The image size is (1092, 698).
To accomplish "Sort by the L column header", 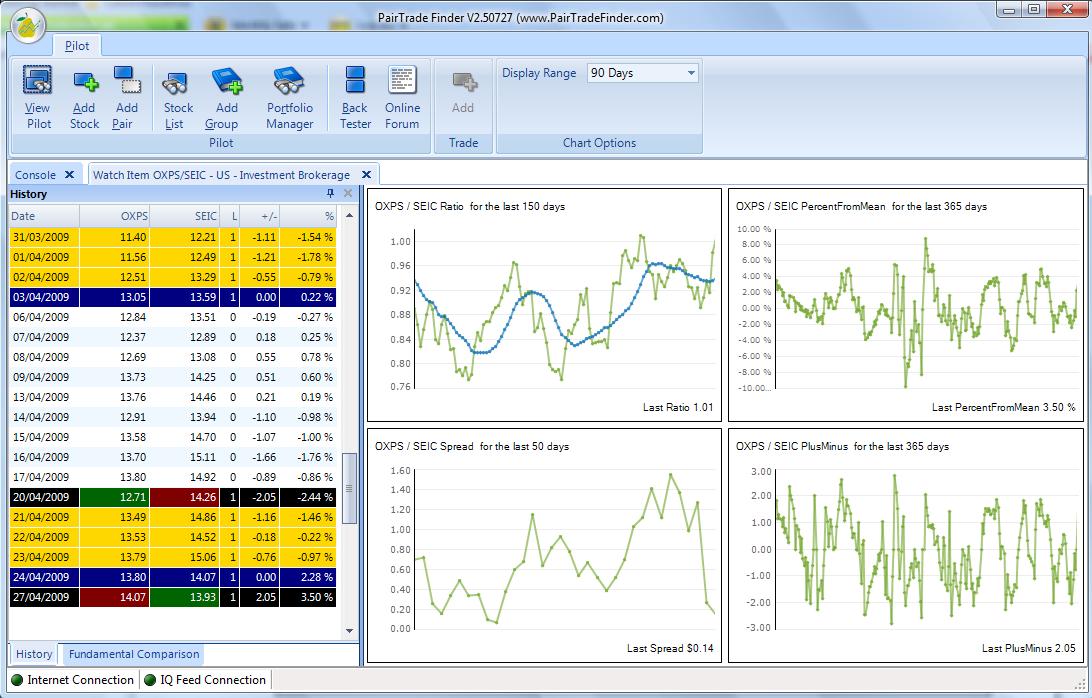I will [x=230, y=216].
